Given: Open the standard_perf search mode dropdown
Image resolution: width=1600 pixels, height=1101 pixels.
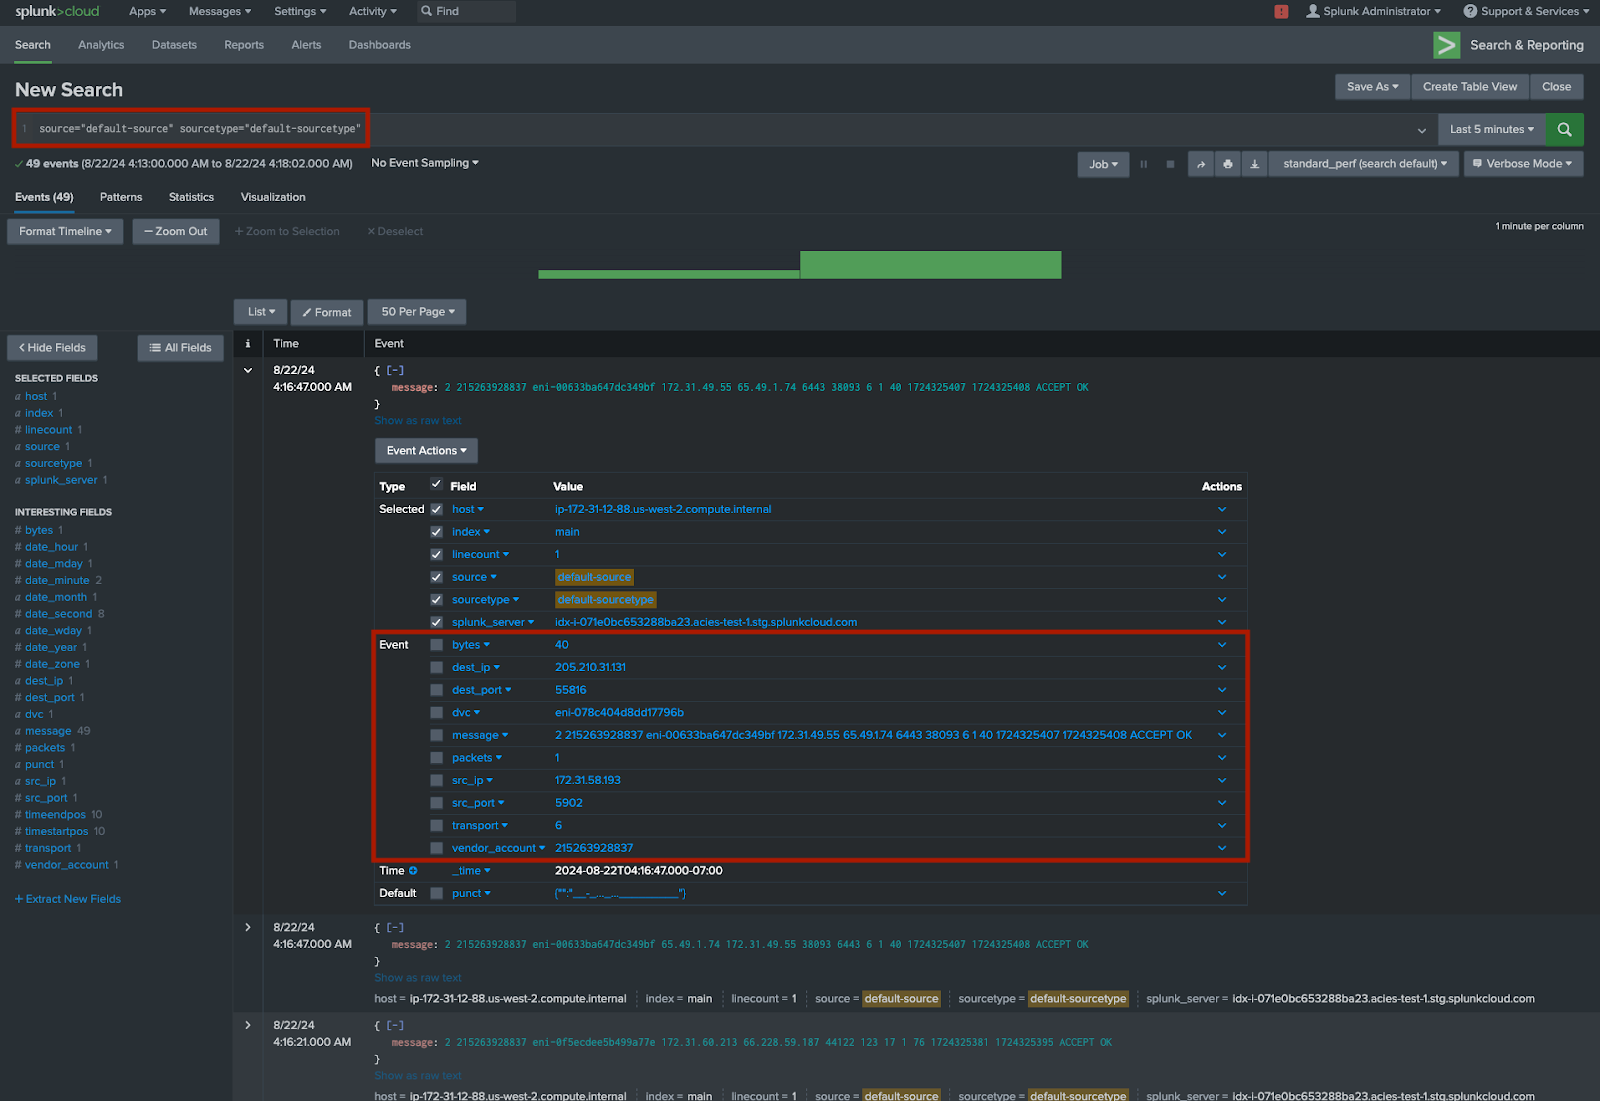Looking at the screenshot, I should 1362,163.
